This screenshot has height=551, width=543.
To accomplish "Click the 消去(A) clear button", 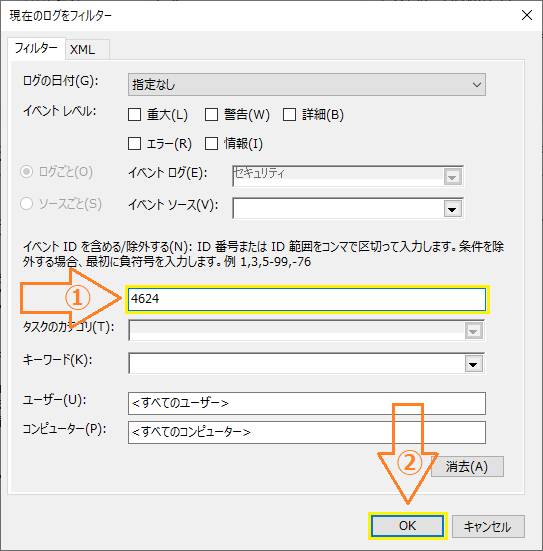I will (x=467, y=467).
